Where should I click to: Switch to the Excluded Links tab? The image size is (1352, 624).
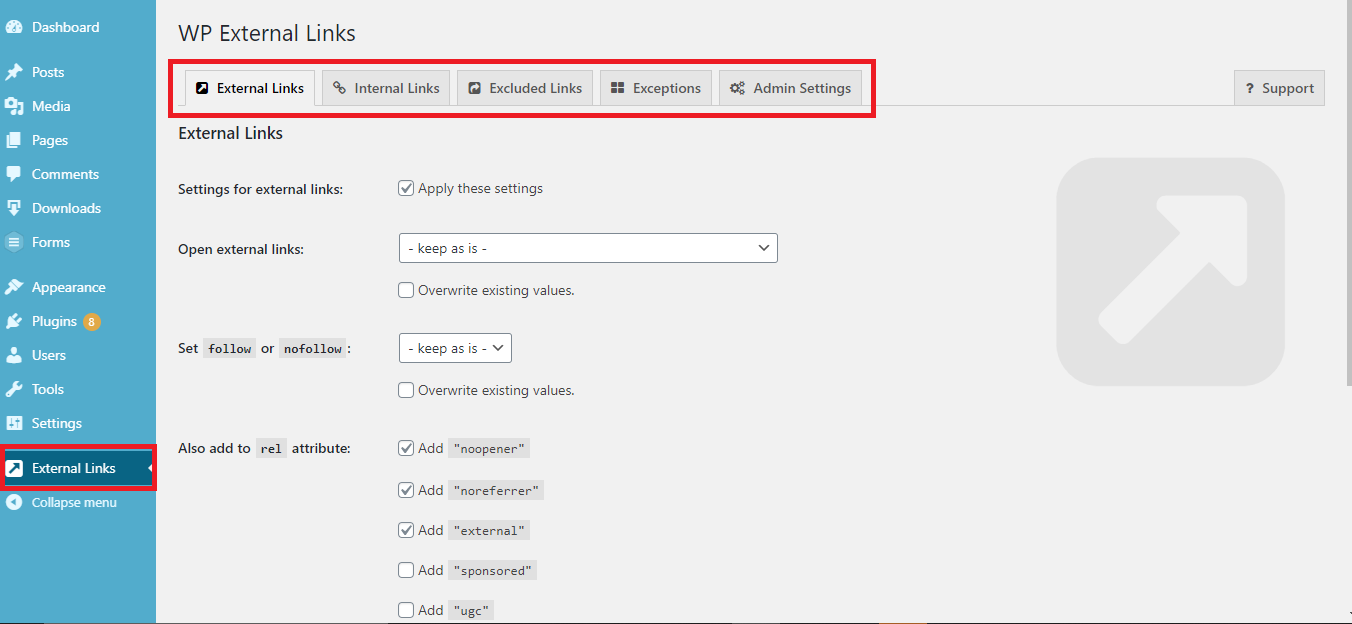point(526,88)
